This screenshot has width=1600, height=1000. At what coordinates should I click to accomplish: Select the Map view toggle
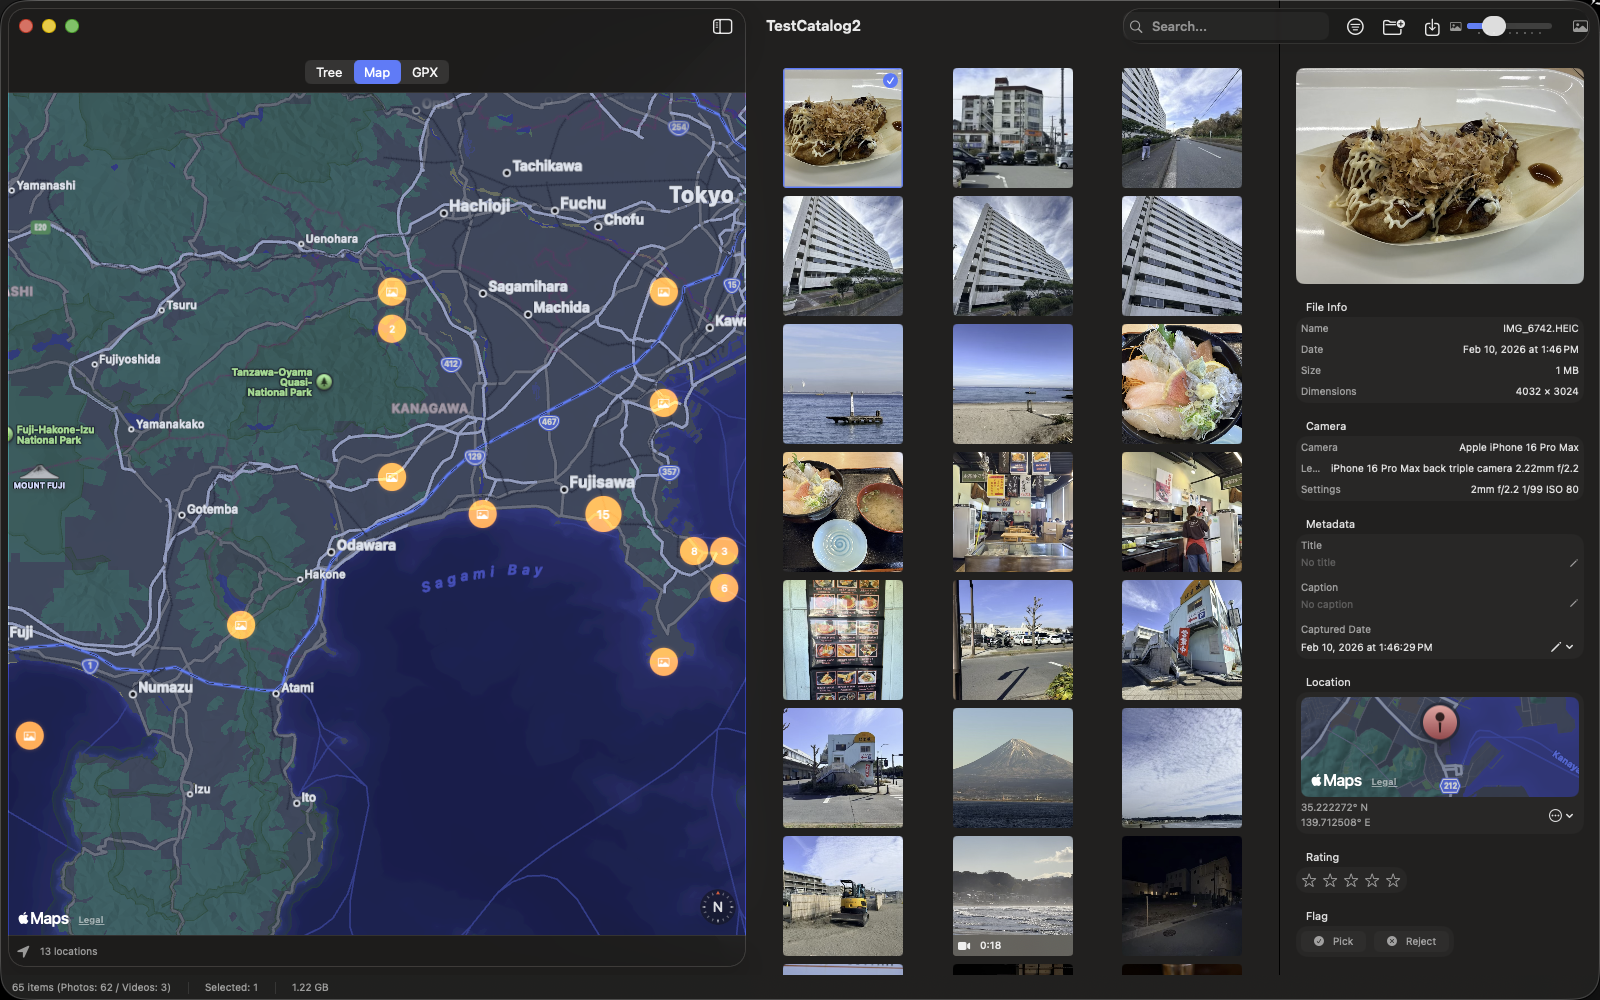pyautogui.click(x=377, y=71)
